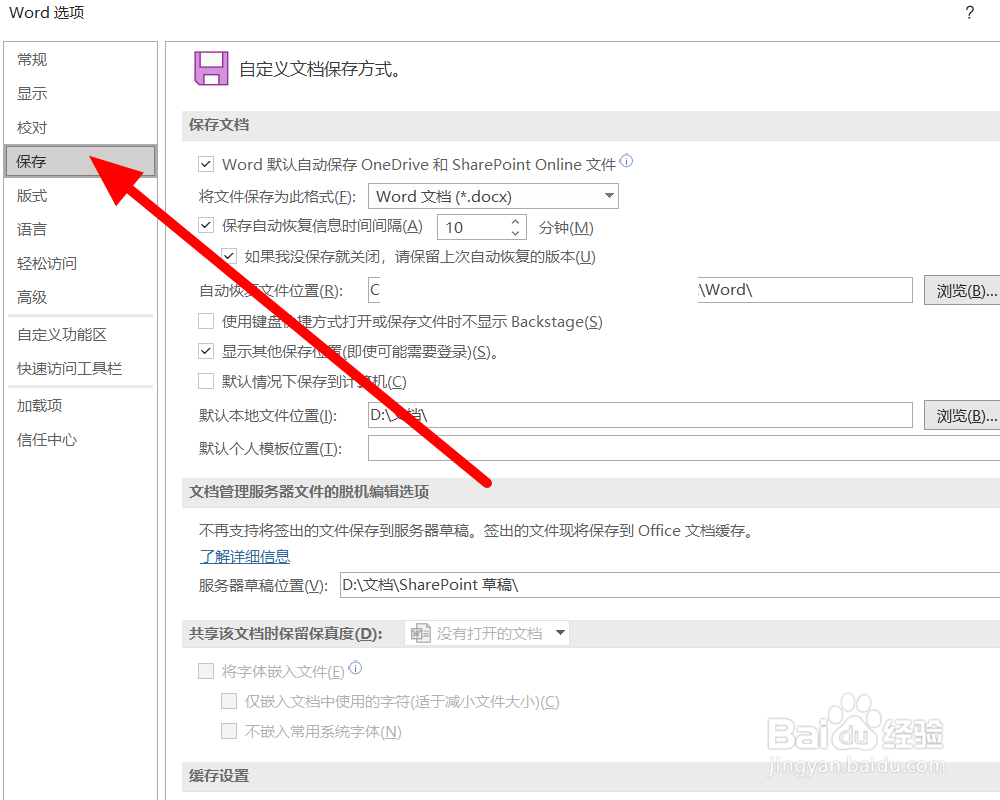Enable 不显示 Backstage checkbox

click(205, 321)
